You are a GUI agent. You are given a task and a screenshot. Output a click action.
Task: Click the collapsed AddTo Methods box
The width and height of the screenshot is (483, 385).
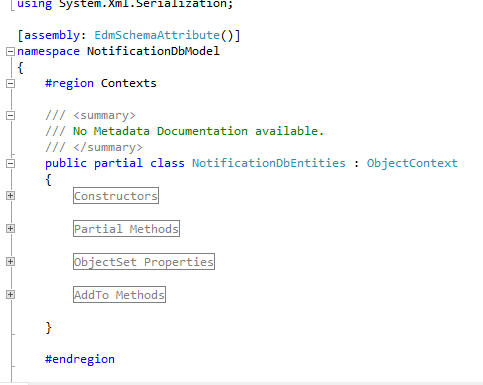tap(119, 295)
